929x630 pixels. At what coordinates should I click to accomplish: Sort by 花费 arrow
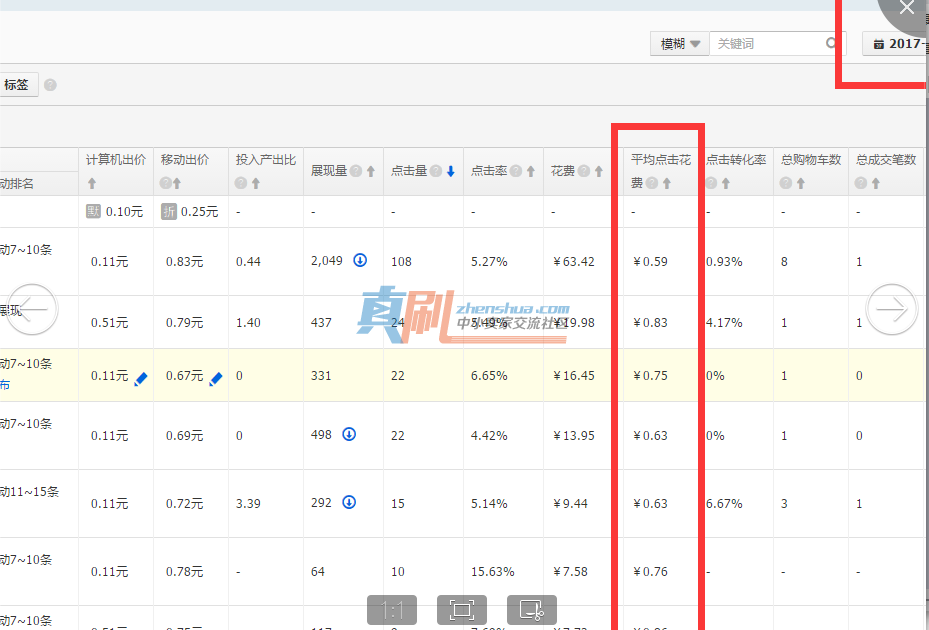point(599,171)
